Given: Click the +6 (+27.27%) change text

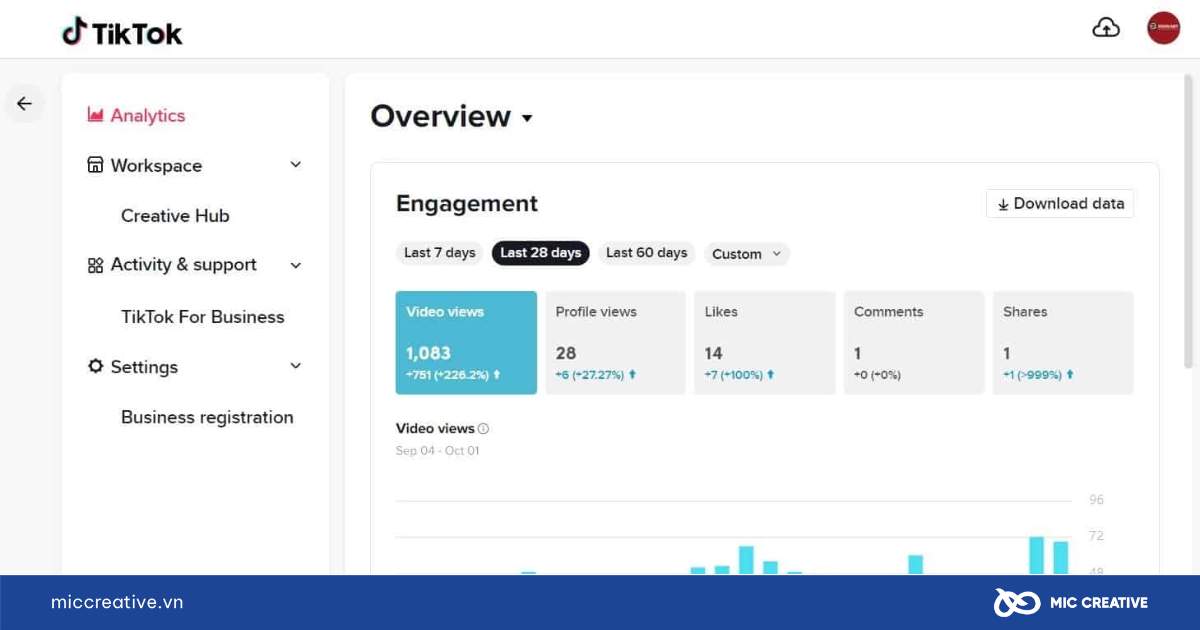Looking at the screenshot, I should tap(590, 375).
